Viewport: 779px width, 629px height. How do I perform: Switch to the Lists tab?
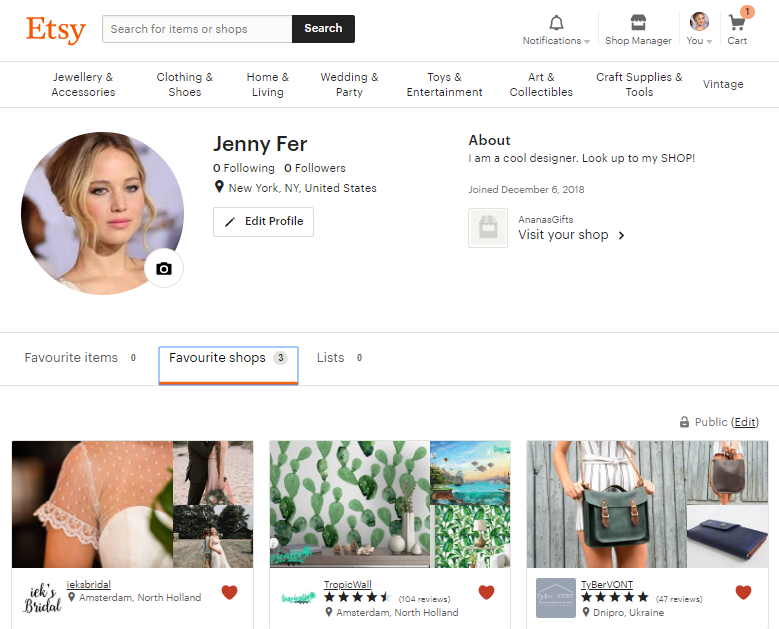(x=339, y=358)
